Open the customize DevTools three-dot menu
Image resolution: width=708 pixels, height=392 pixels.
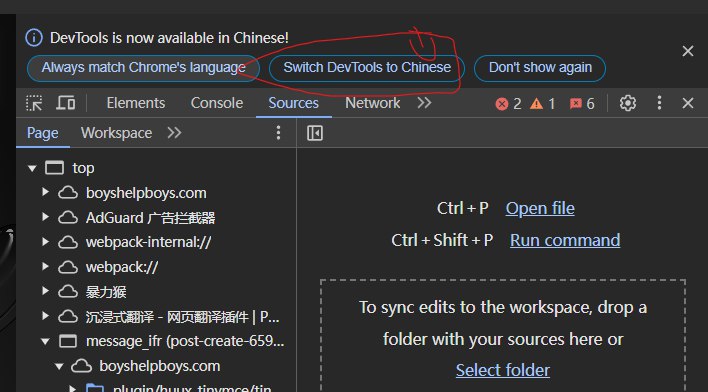pyautogui.click(x=659, y=103)
